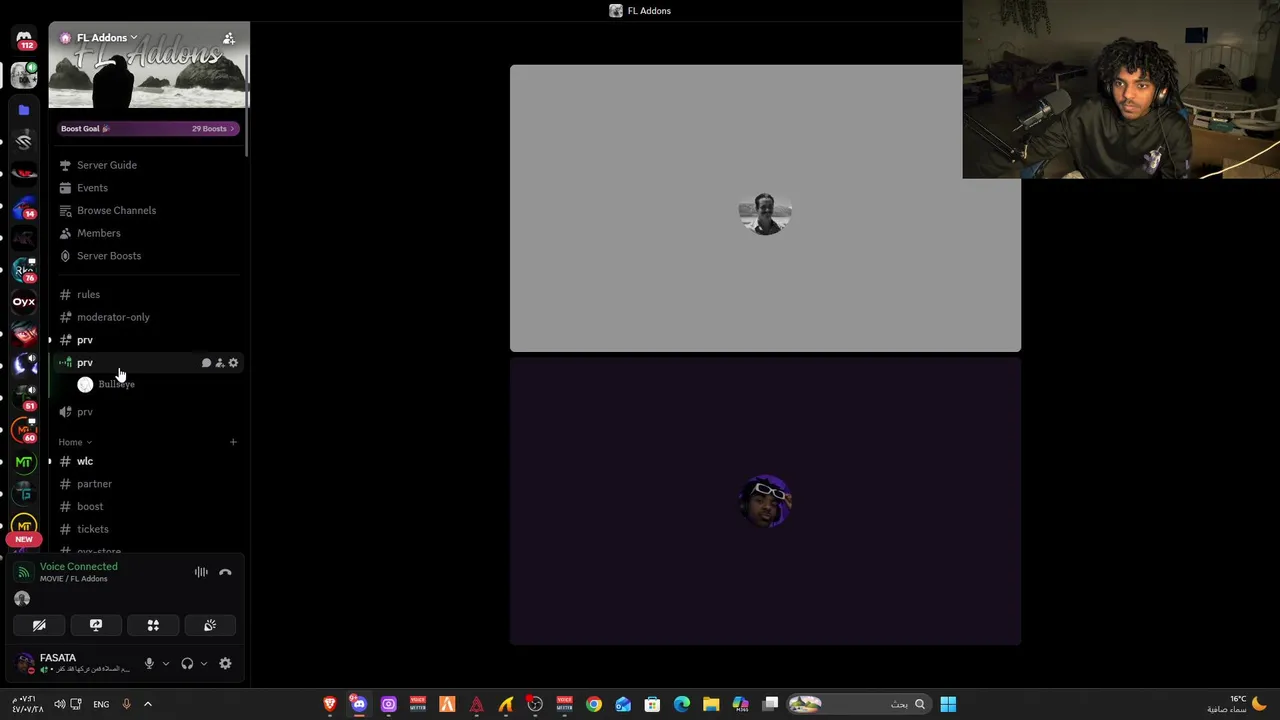1280x720 pixels.
Task: Open the green MT server icon
Action: [x=24, y=462]
